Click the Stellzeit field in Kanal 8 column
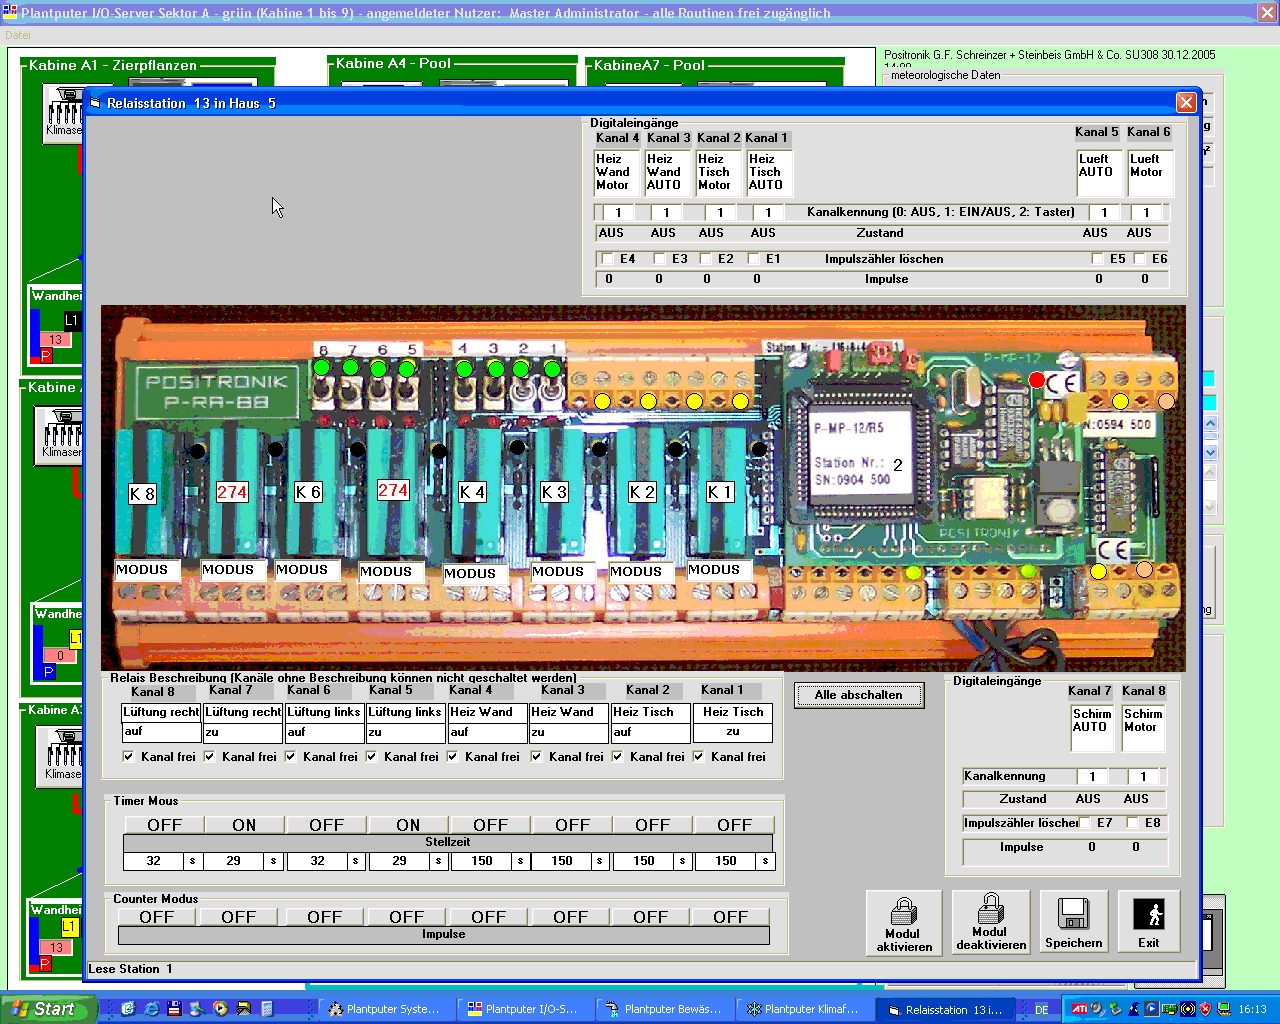Viewport: 1280px width, 1024px height. [x=153, y=860]
